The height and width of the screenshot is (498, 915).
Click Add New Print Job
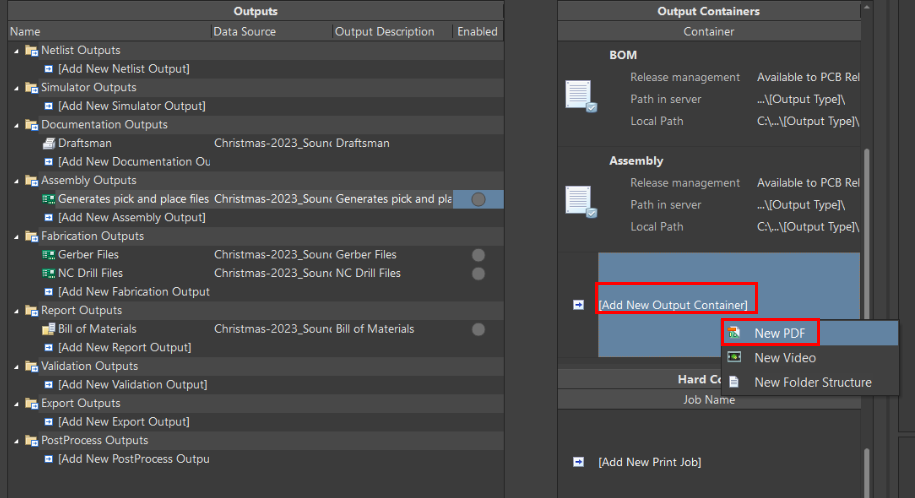tap(649, 462)
